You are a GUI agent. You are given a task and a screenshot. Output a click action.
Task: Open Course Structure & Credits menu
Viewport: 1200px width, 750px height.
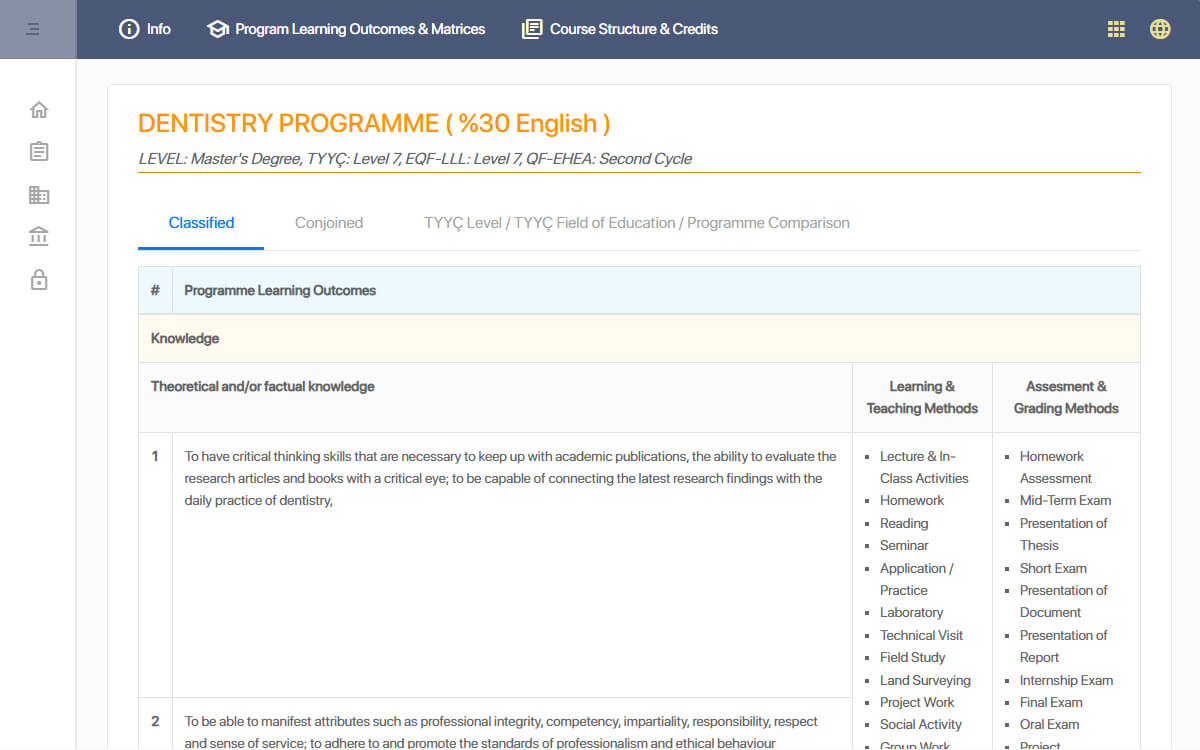[620, 29]
